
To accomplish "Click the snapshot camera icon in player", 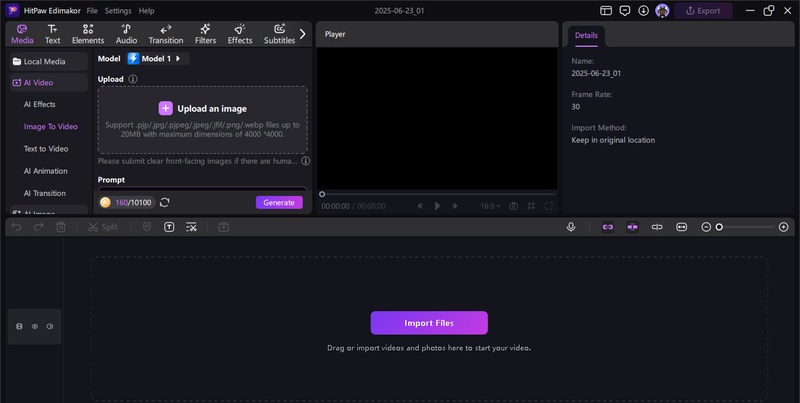I will (513, 206).
